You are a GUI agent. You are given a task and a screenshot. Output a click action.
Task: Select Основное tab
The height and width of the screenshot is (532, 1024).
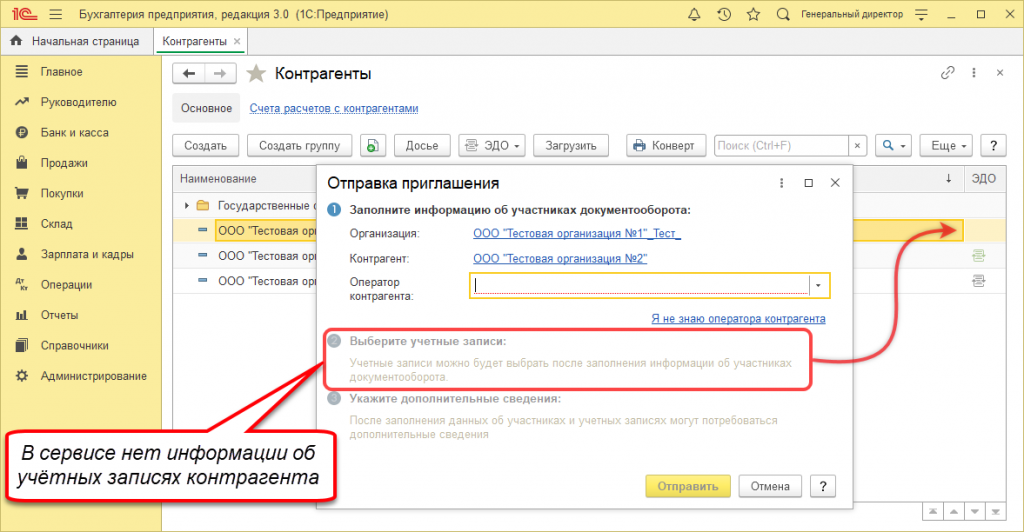point(206,108)
